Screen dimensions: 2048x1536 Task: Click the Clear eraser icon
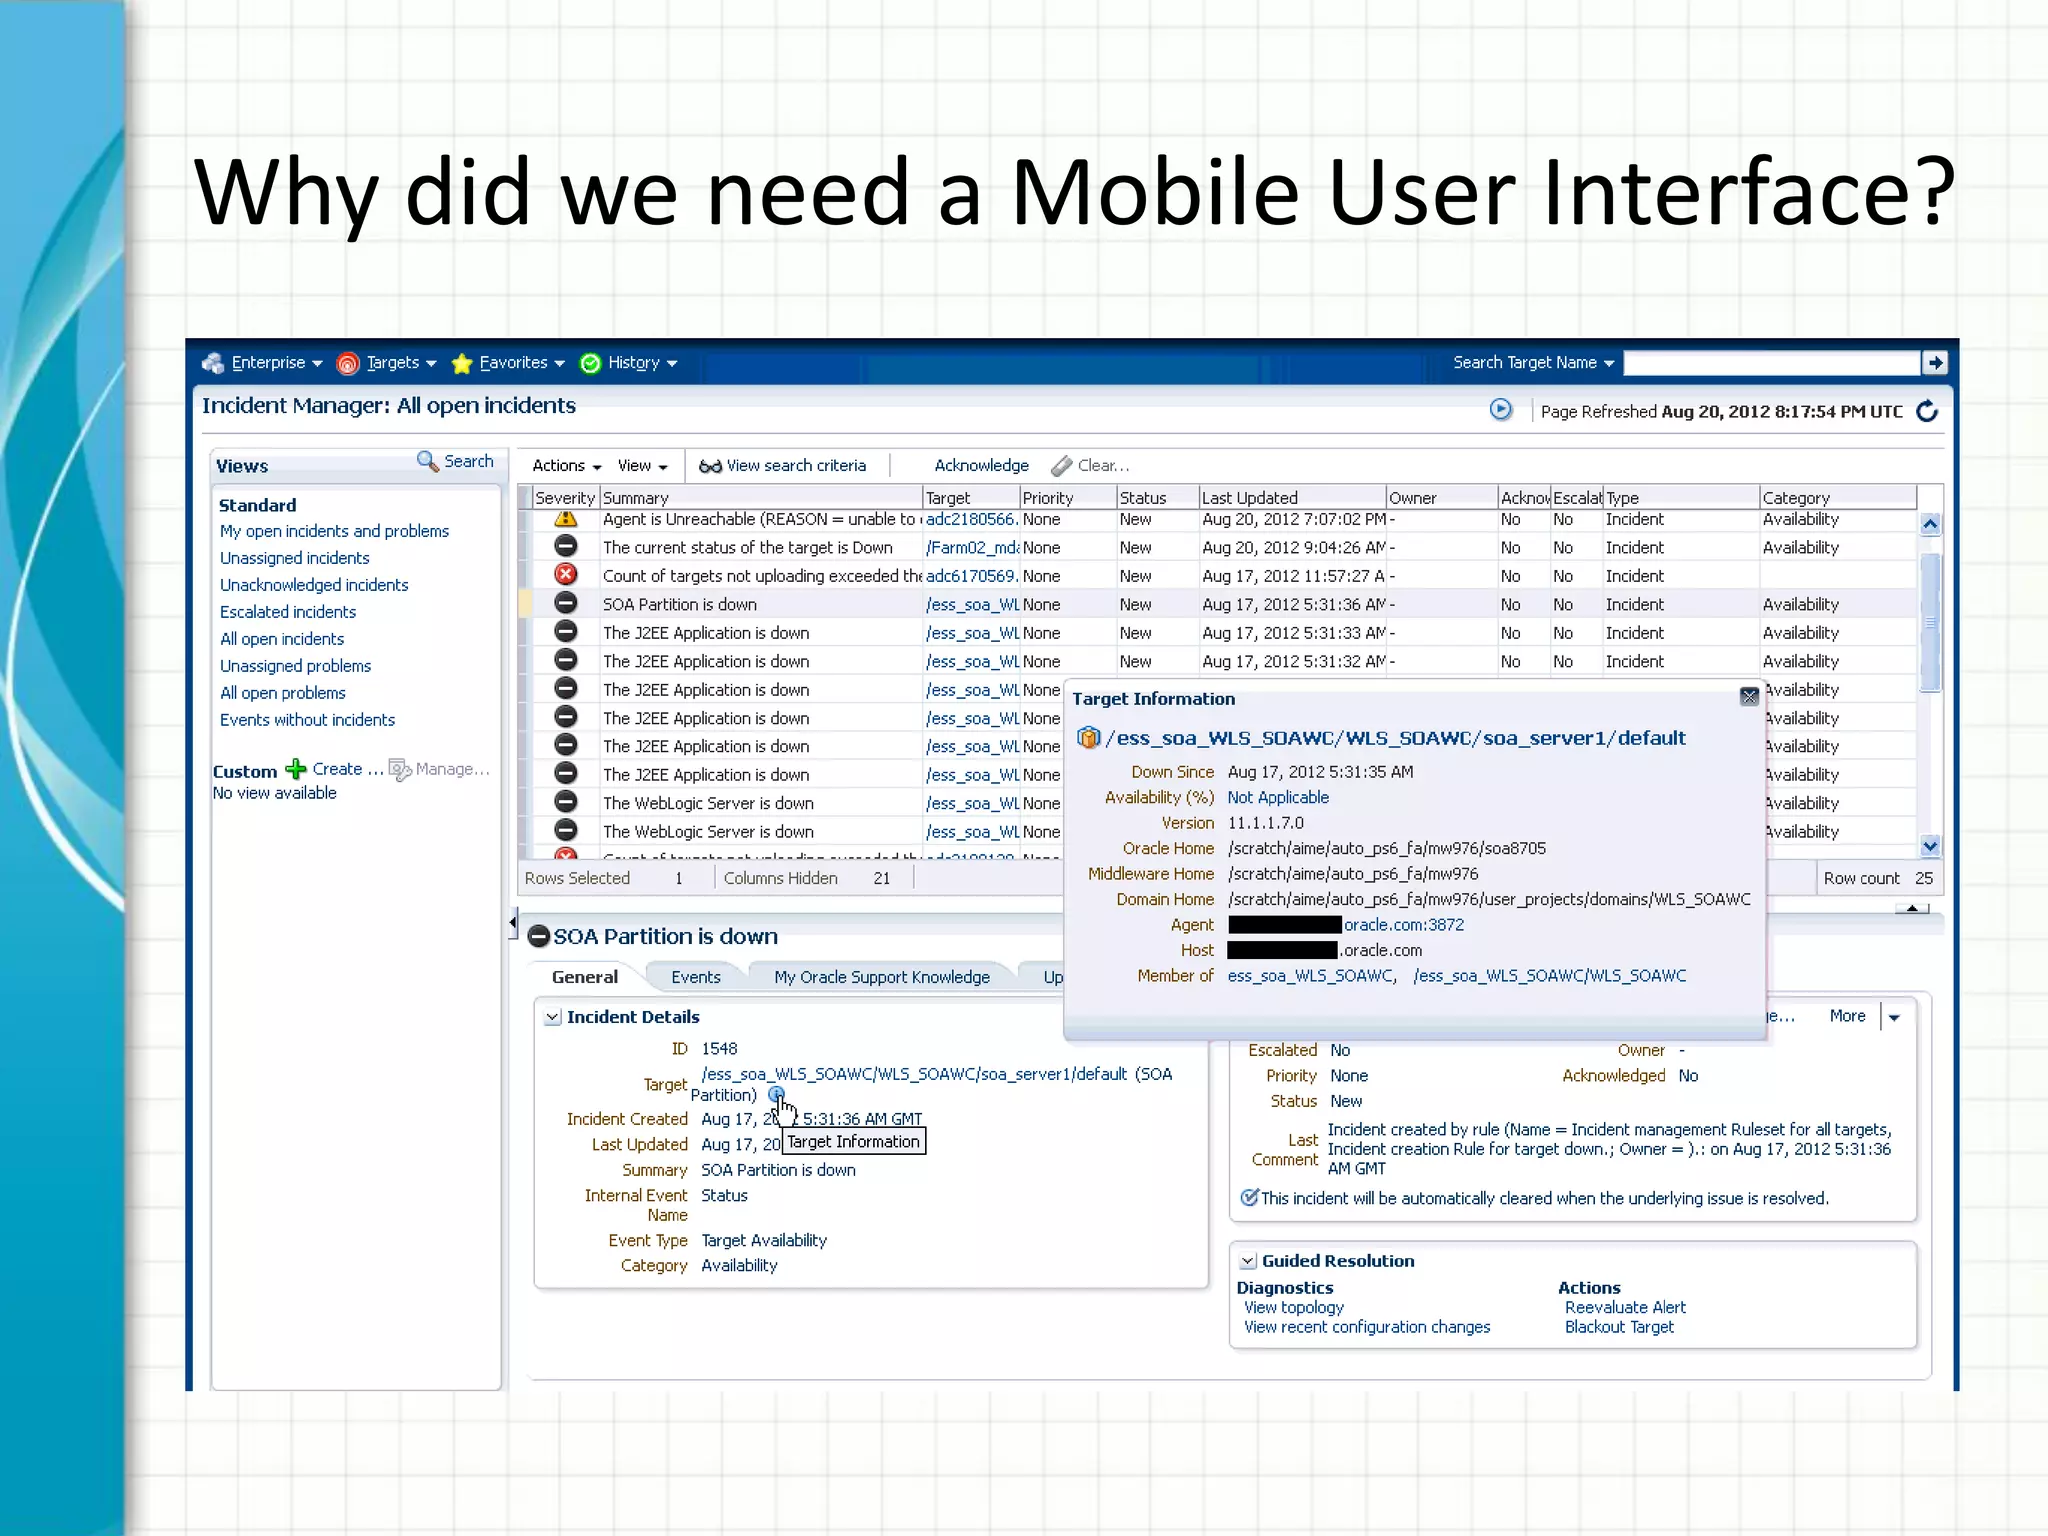tap(1062, 466)
